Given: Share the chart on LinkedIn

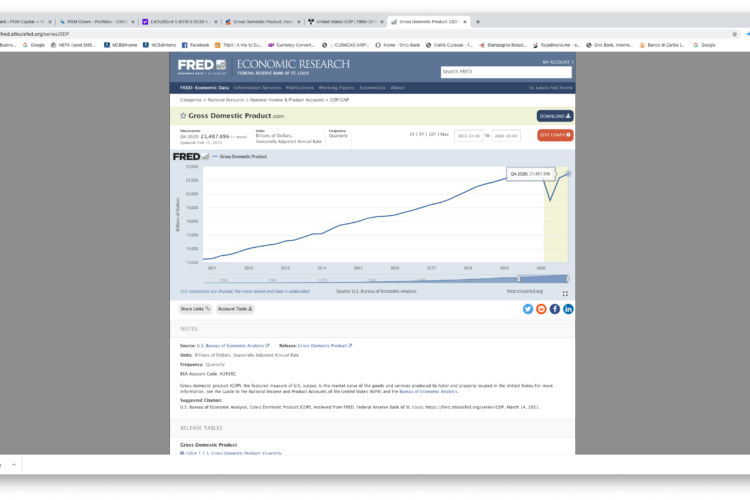Looking at the screenshot, I should [568, 309].
